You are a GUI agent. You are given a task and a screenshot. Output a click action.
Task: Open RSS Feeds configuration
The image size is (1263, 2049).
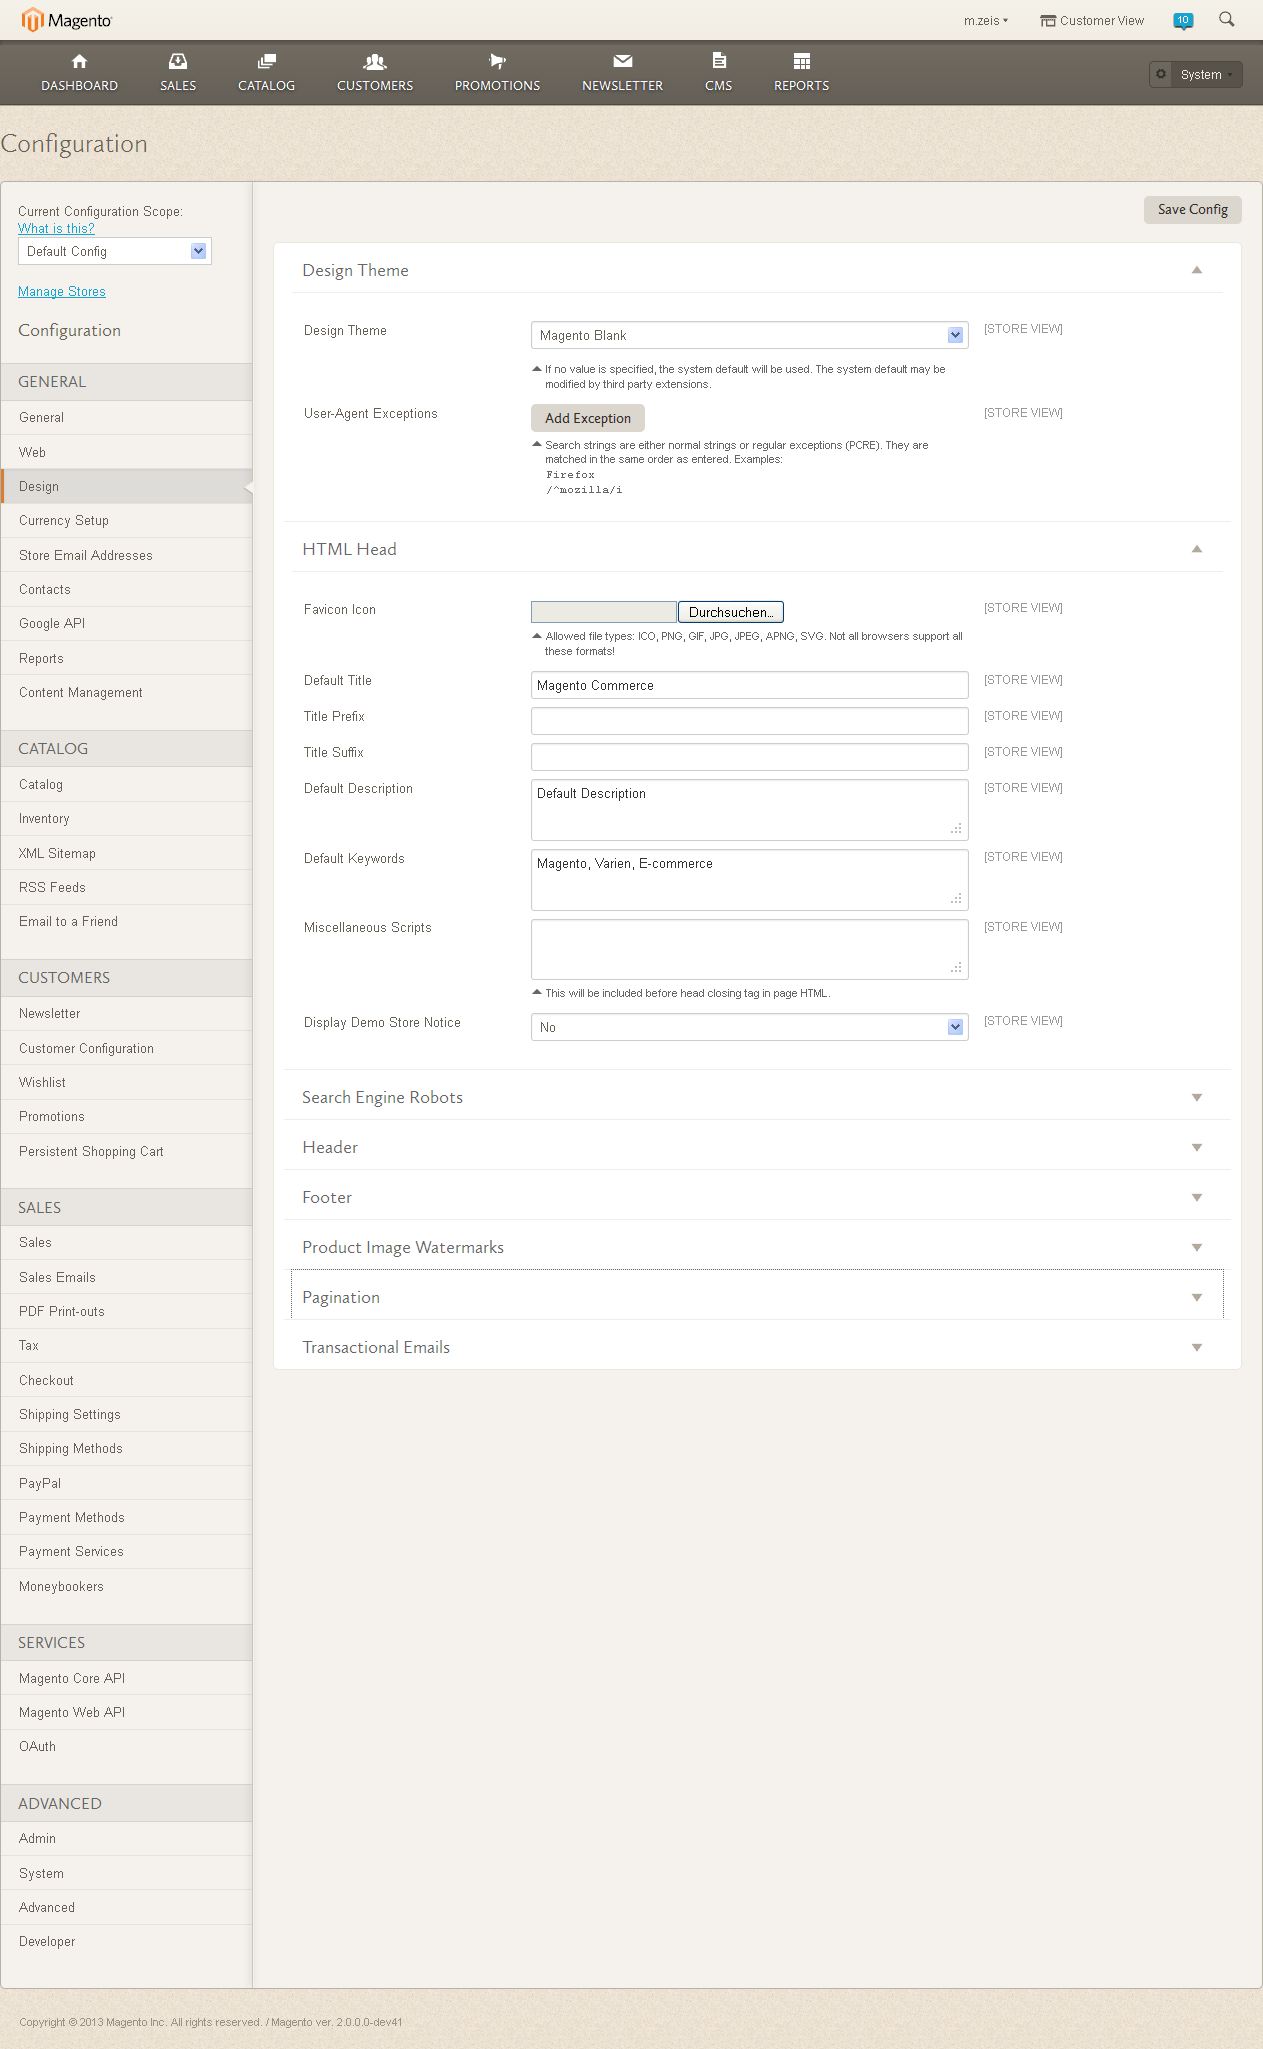click(126, 887)
